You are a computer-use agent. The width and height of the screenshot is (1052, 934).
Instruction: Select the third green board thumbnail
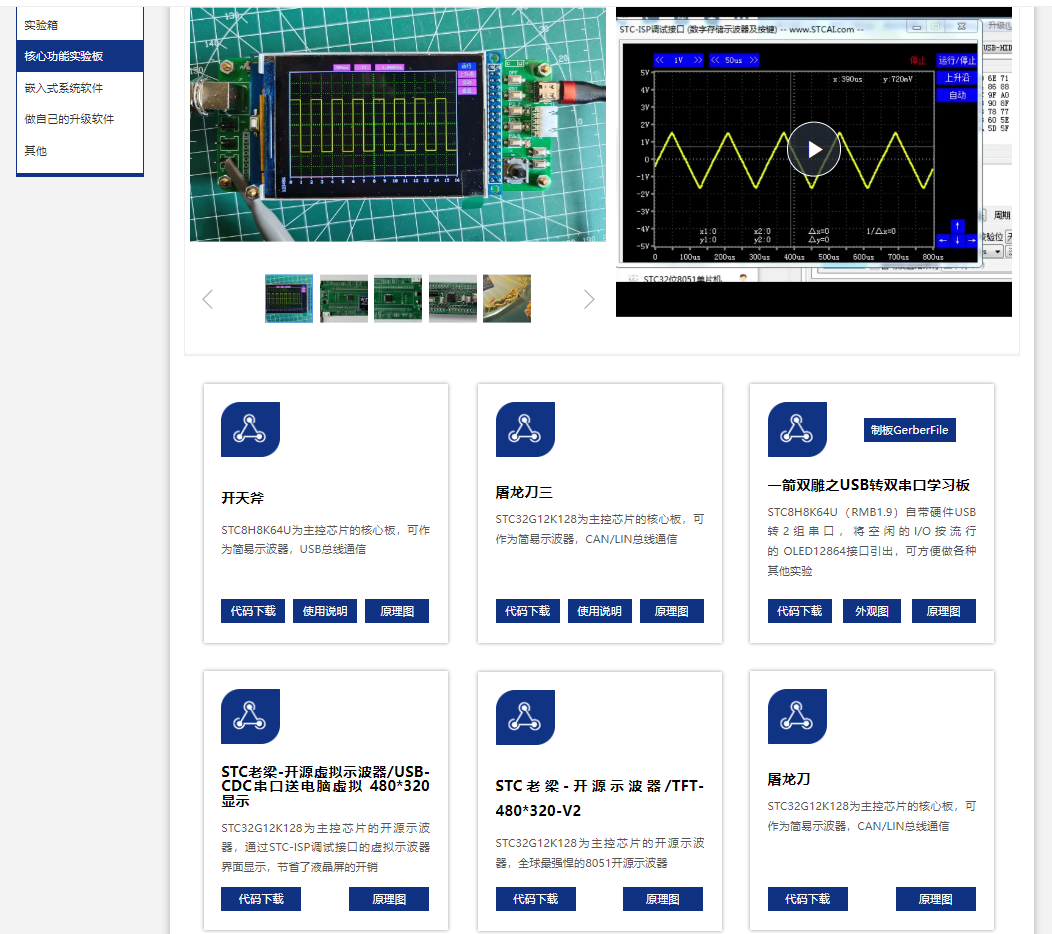pyautogui.click(x=398, y=299)
